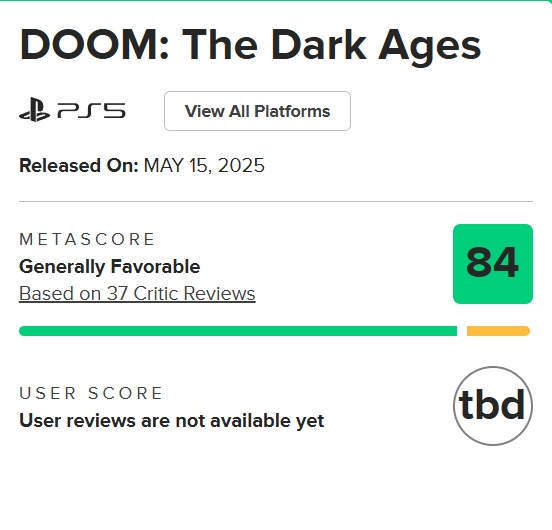Click the 37 in critic reviews link
The height and width of the screenshot is (530, 552).
pyautogui.click(x=117, y=293)
